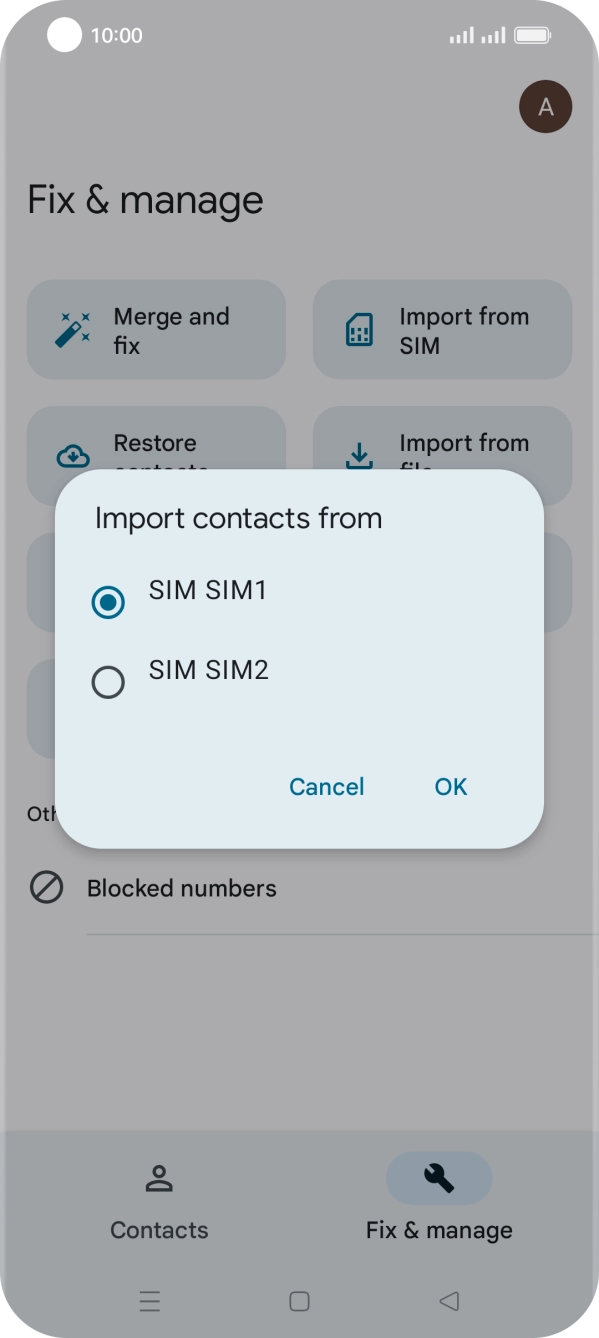This screenshot has height=1338, width=599.
Task: Select the SIM SIM2 radio button
Action: (x=108, y=682)
